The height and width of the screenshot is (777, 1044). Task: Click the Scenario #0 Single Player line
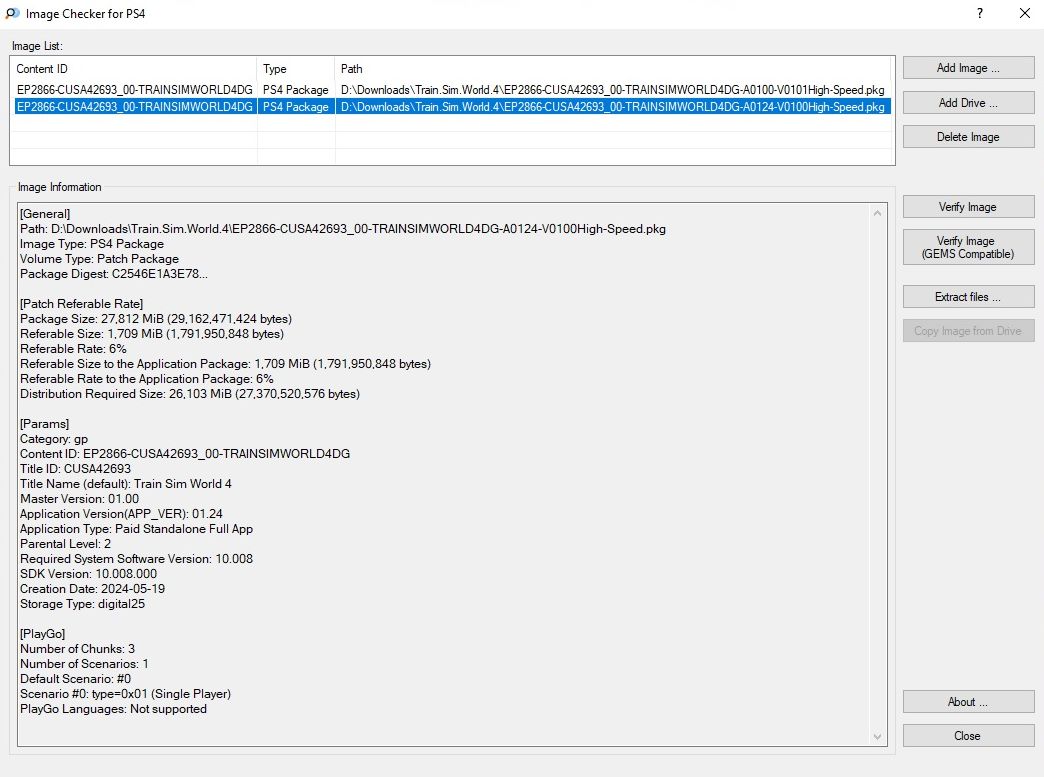[125, 694]
